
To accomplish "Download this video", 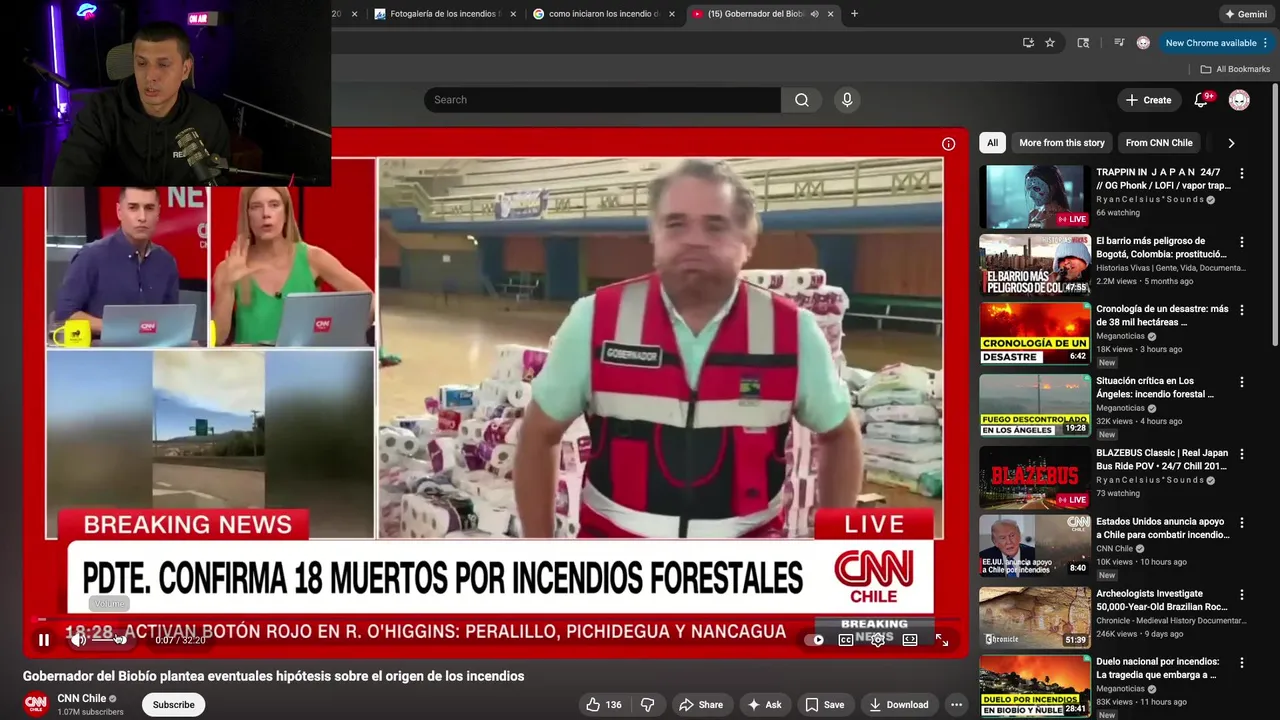I will tap(898, 704).
